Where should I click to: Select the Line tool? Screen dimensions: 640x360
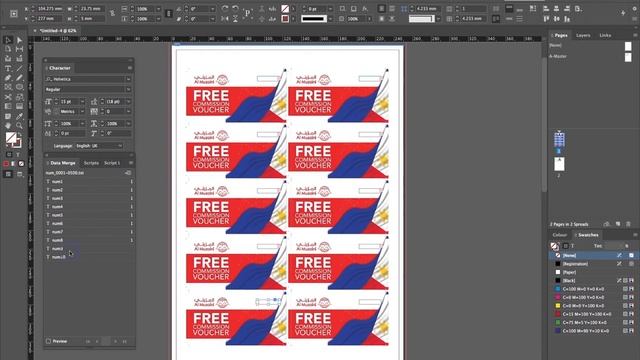tap(19, 68)
